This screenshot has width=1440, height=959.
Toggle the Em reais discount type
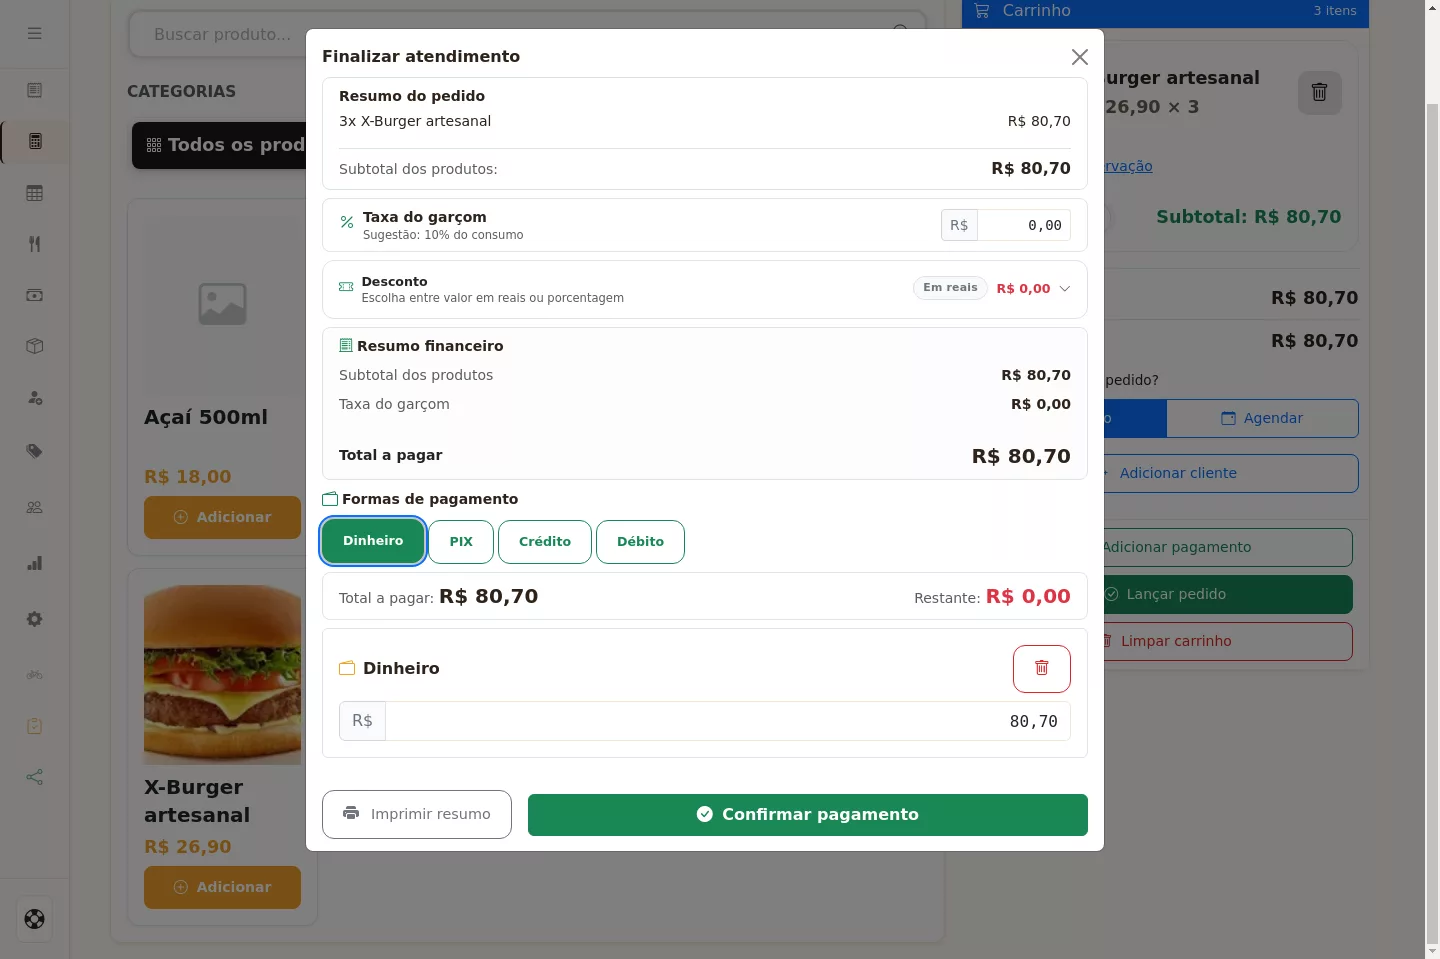950,288
